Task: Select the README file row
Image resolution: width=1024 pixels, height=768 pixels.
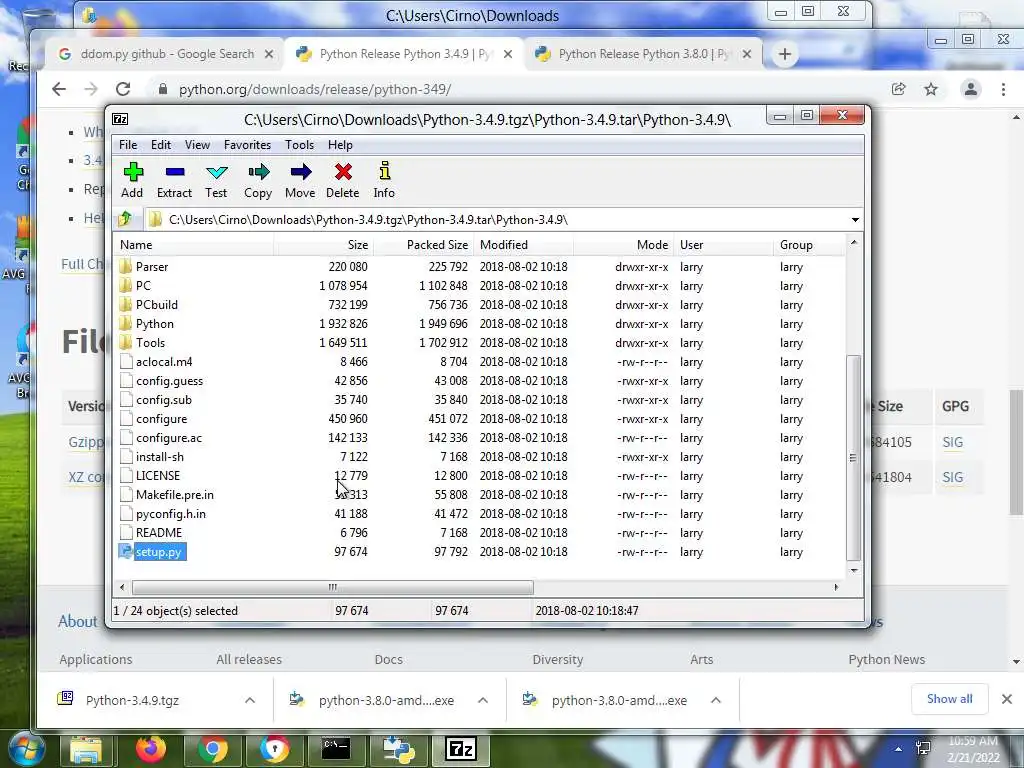Action: click(x=481, y=532)
